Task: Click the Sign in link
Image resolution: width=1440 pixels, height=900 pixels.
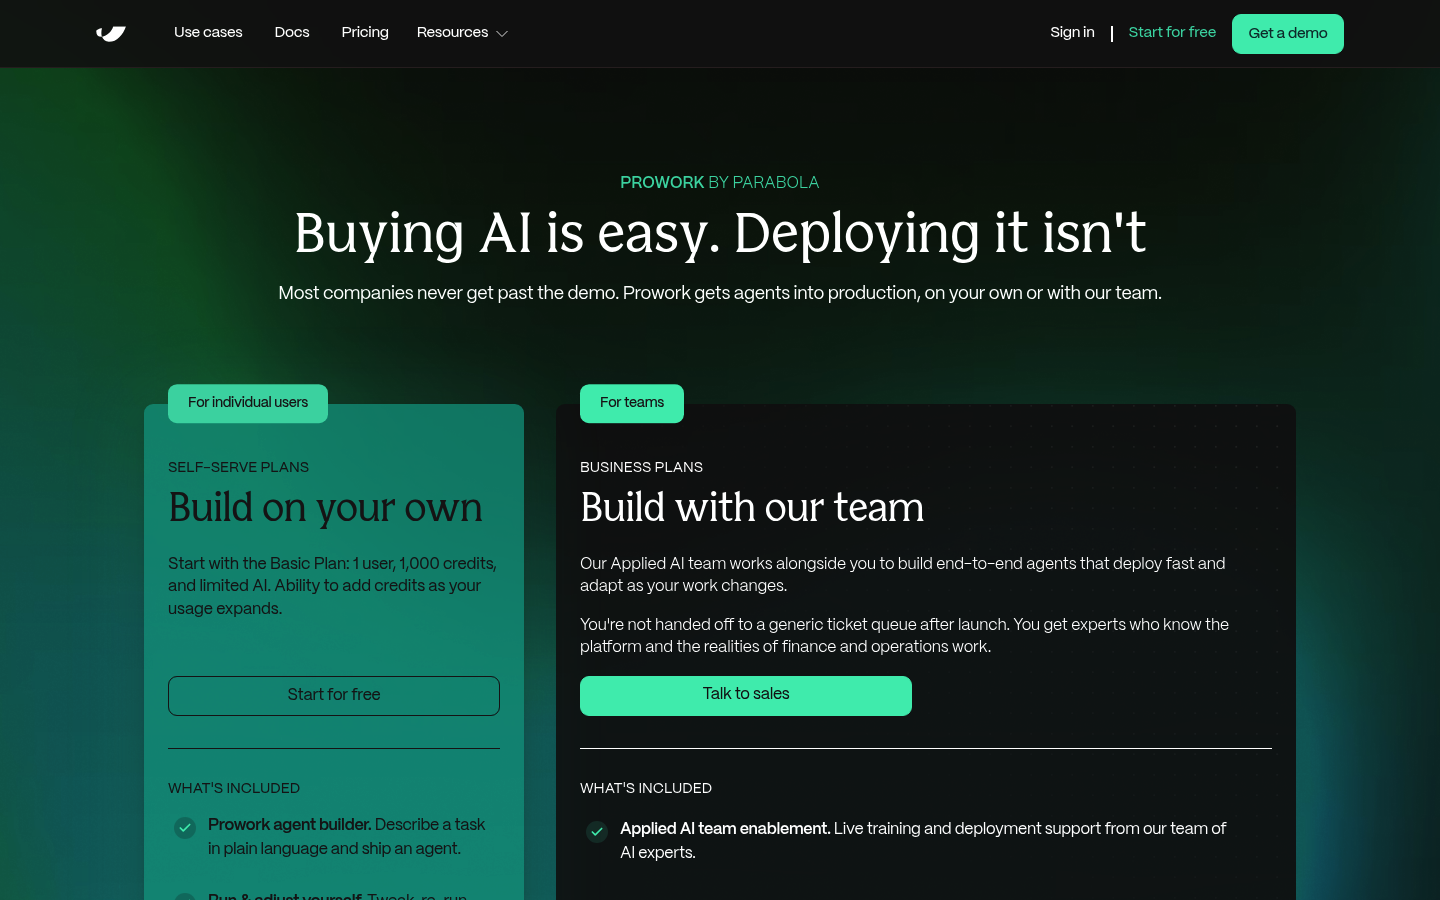Action: (x=1072, y=33)
